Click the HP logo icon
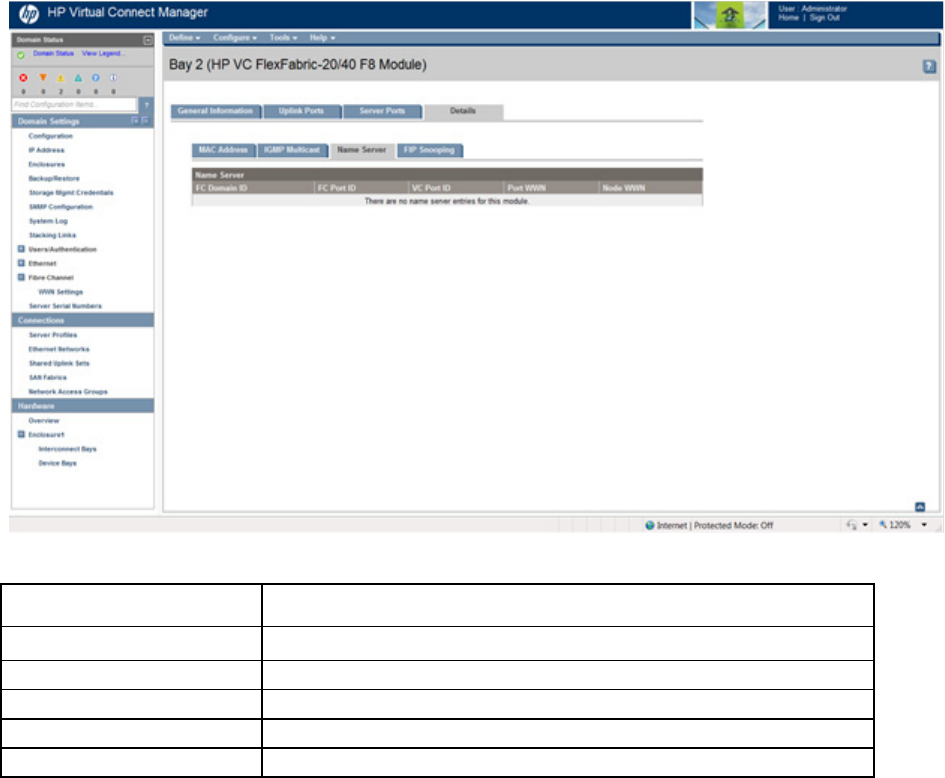 [28, 13]
